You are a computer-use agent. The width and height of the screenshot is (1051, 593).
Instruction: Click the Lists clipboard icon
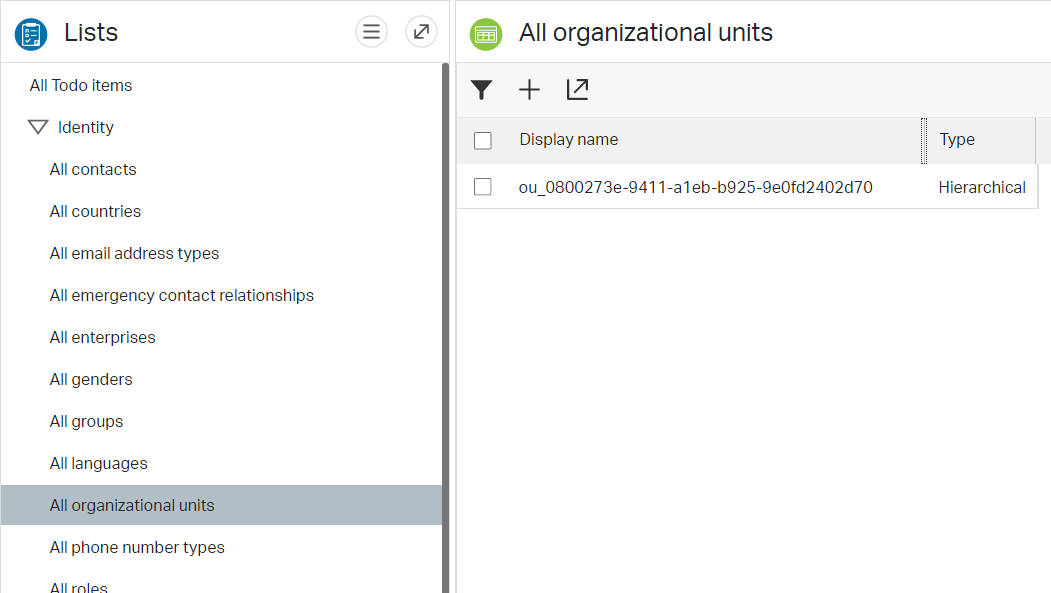(31, 34)
